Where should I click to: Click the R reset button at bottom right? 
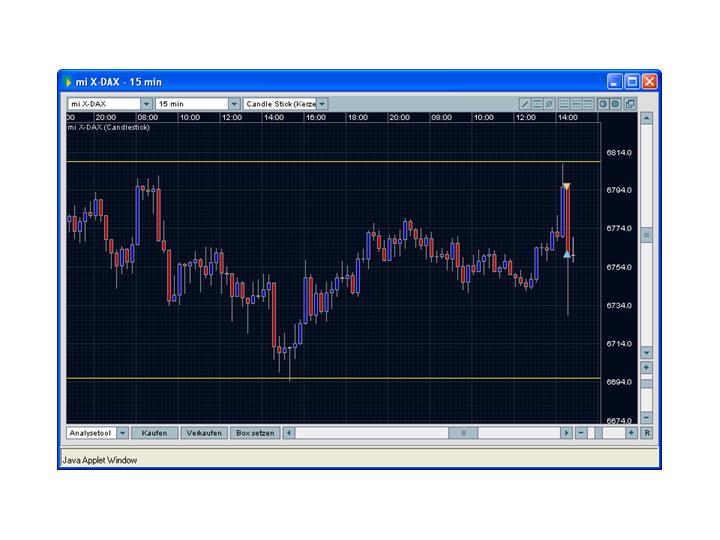tap(646, 433)
